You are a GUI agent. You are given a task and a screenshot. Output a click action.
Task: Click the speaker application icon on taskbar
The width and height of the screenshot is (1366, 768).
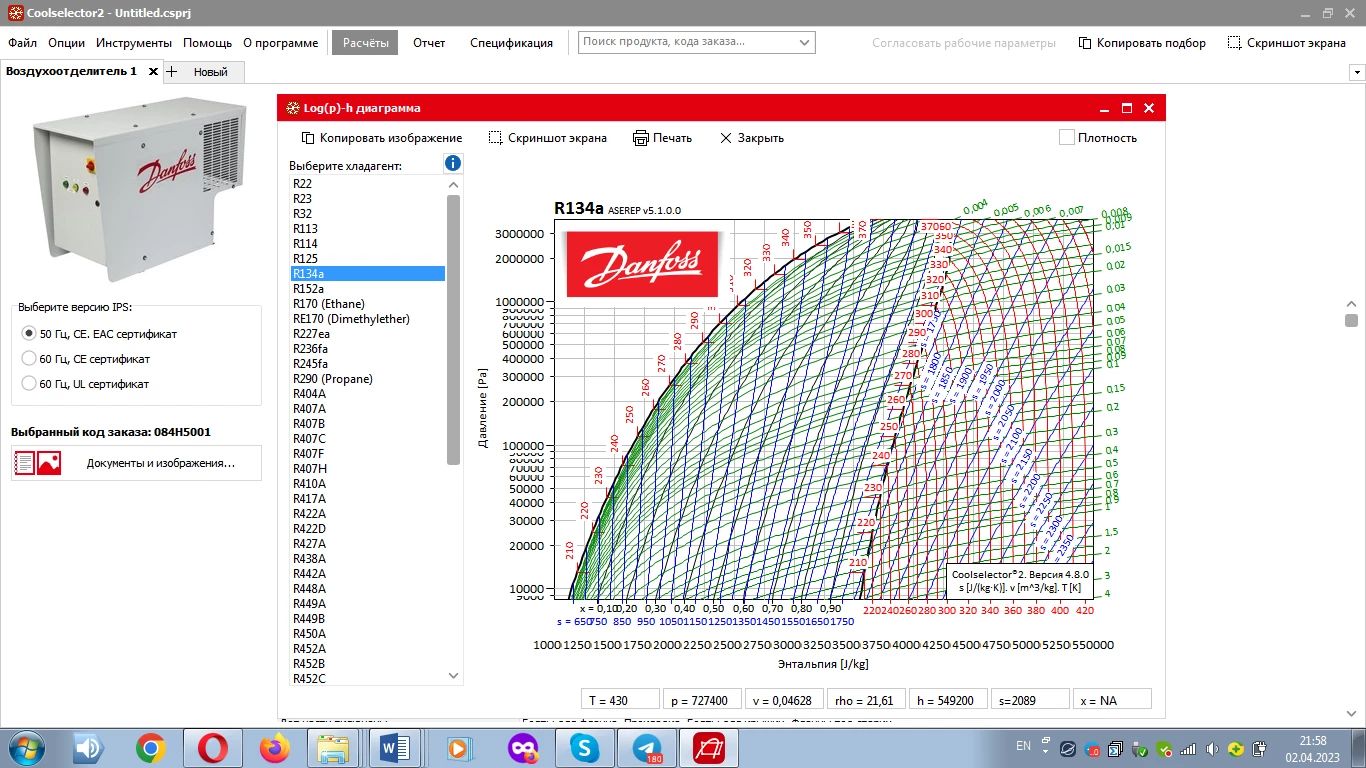[x=89, y=748]
